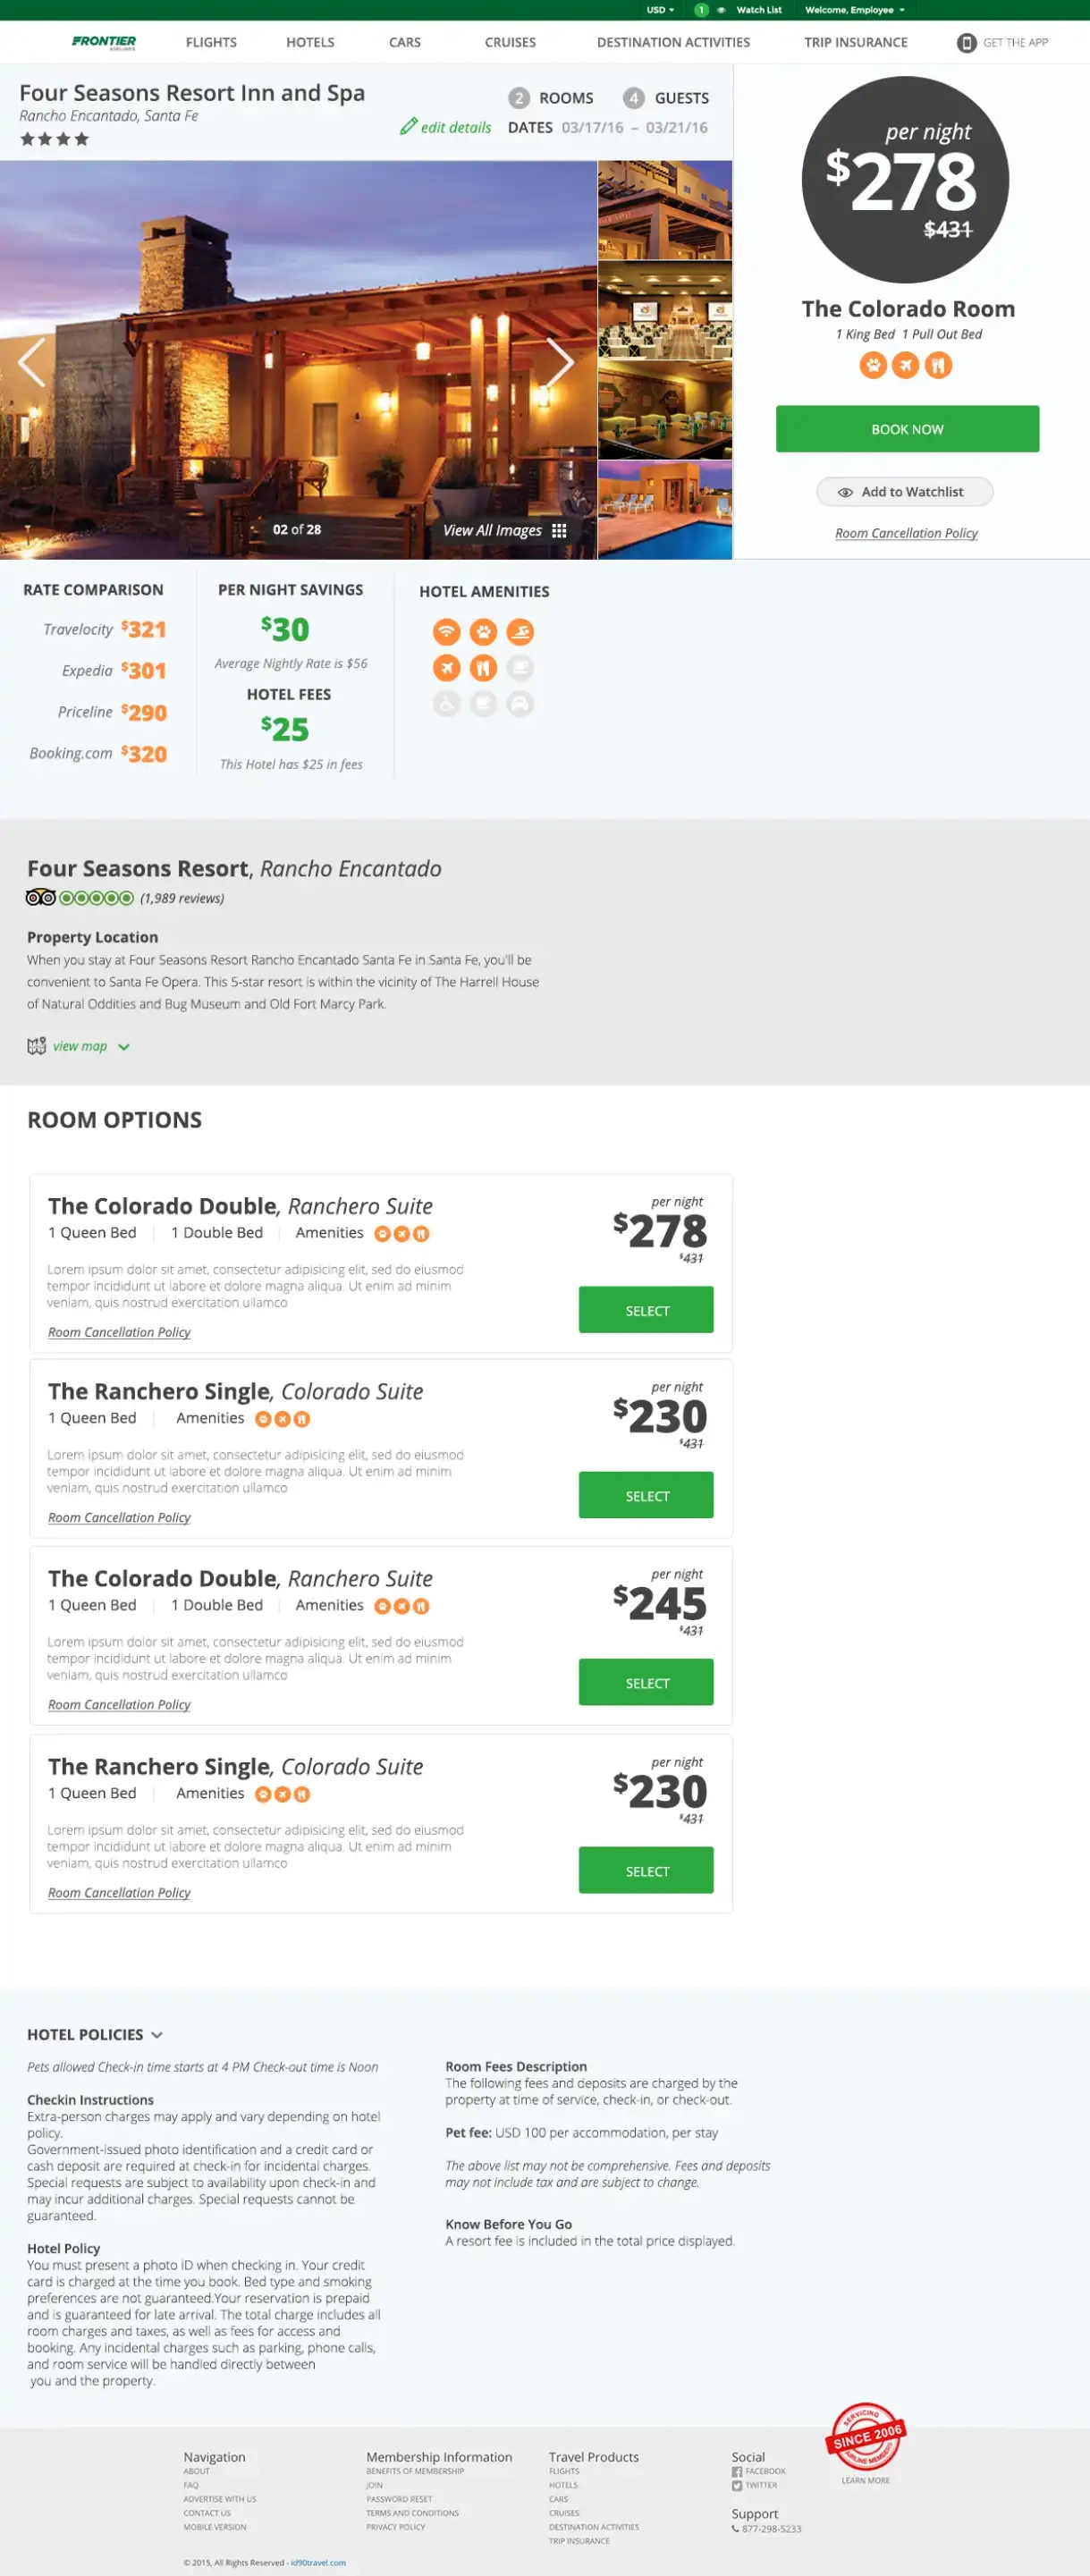Select the $245 Colorado Double room
The width and height of the screenshot is (1090, 2576).
tap(646, 1683)
